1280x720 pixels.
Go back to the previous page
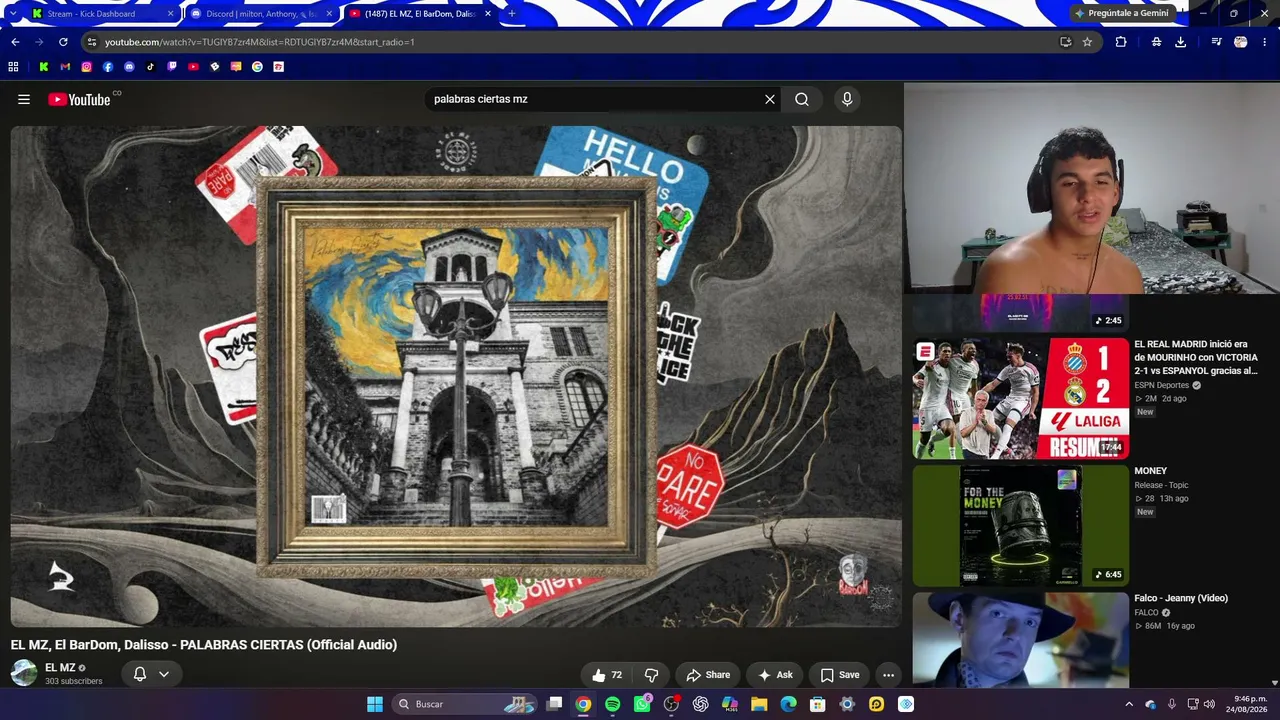pyautogui.click(x=15, y=42)
